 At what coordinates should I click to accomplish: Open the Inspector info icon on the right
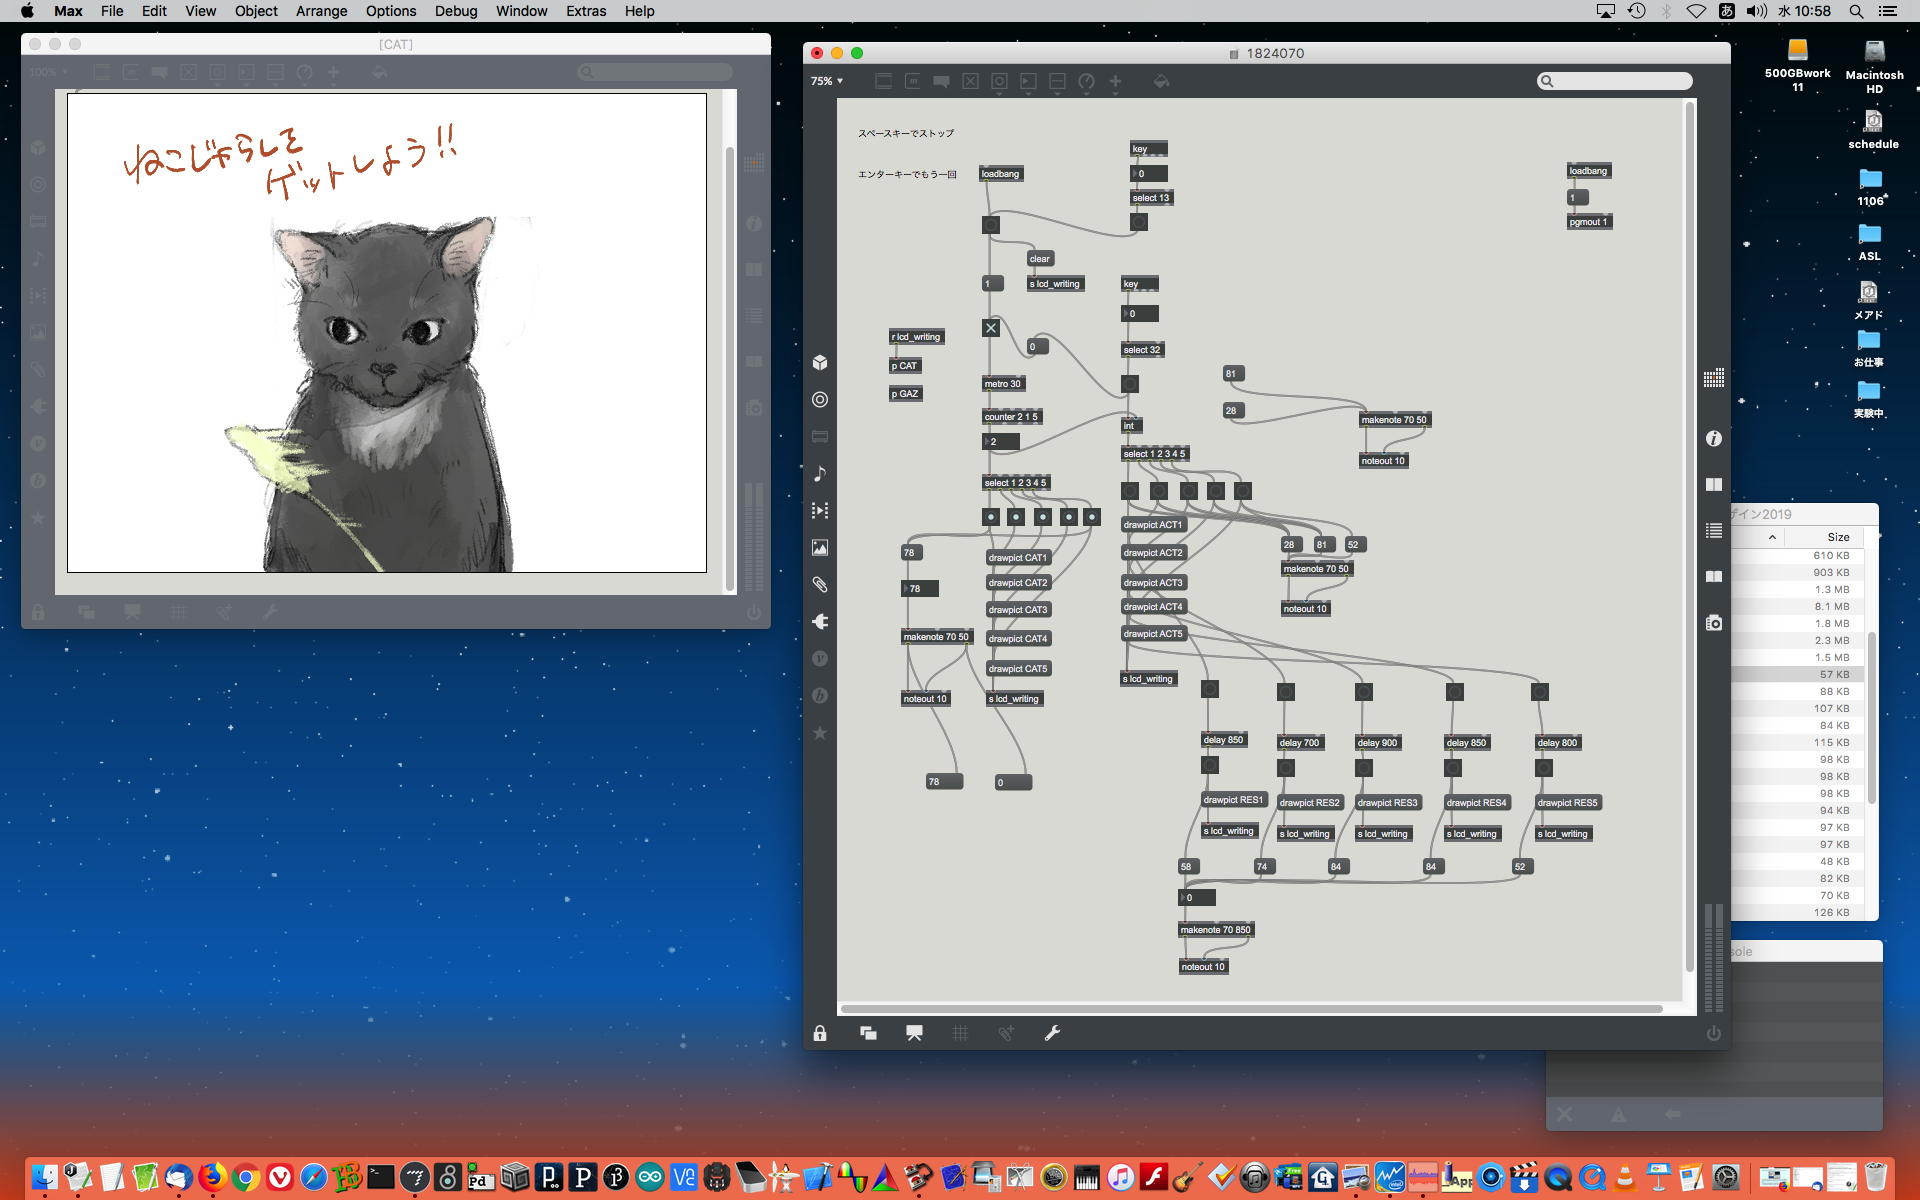[x=1713, y=438]
